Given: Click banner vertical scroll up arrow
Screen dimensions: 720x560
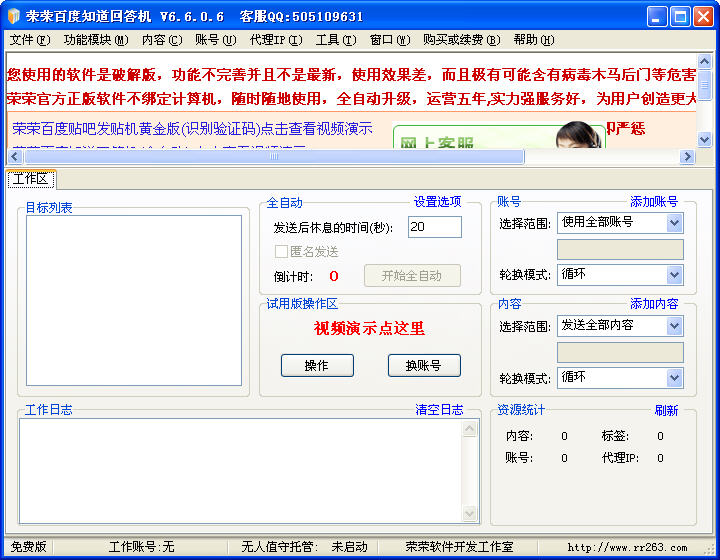Looking at the screenshot, I should (x=704, y=61).
